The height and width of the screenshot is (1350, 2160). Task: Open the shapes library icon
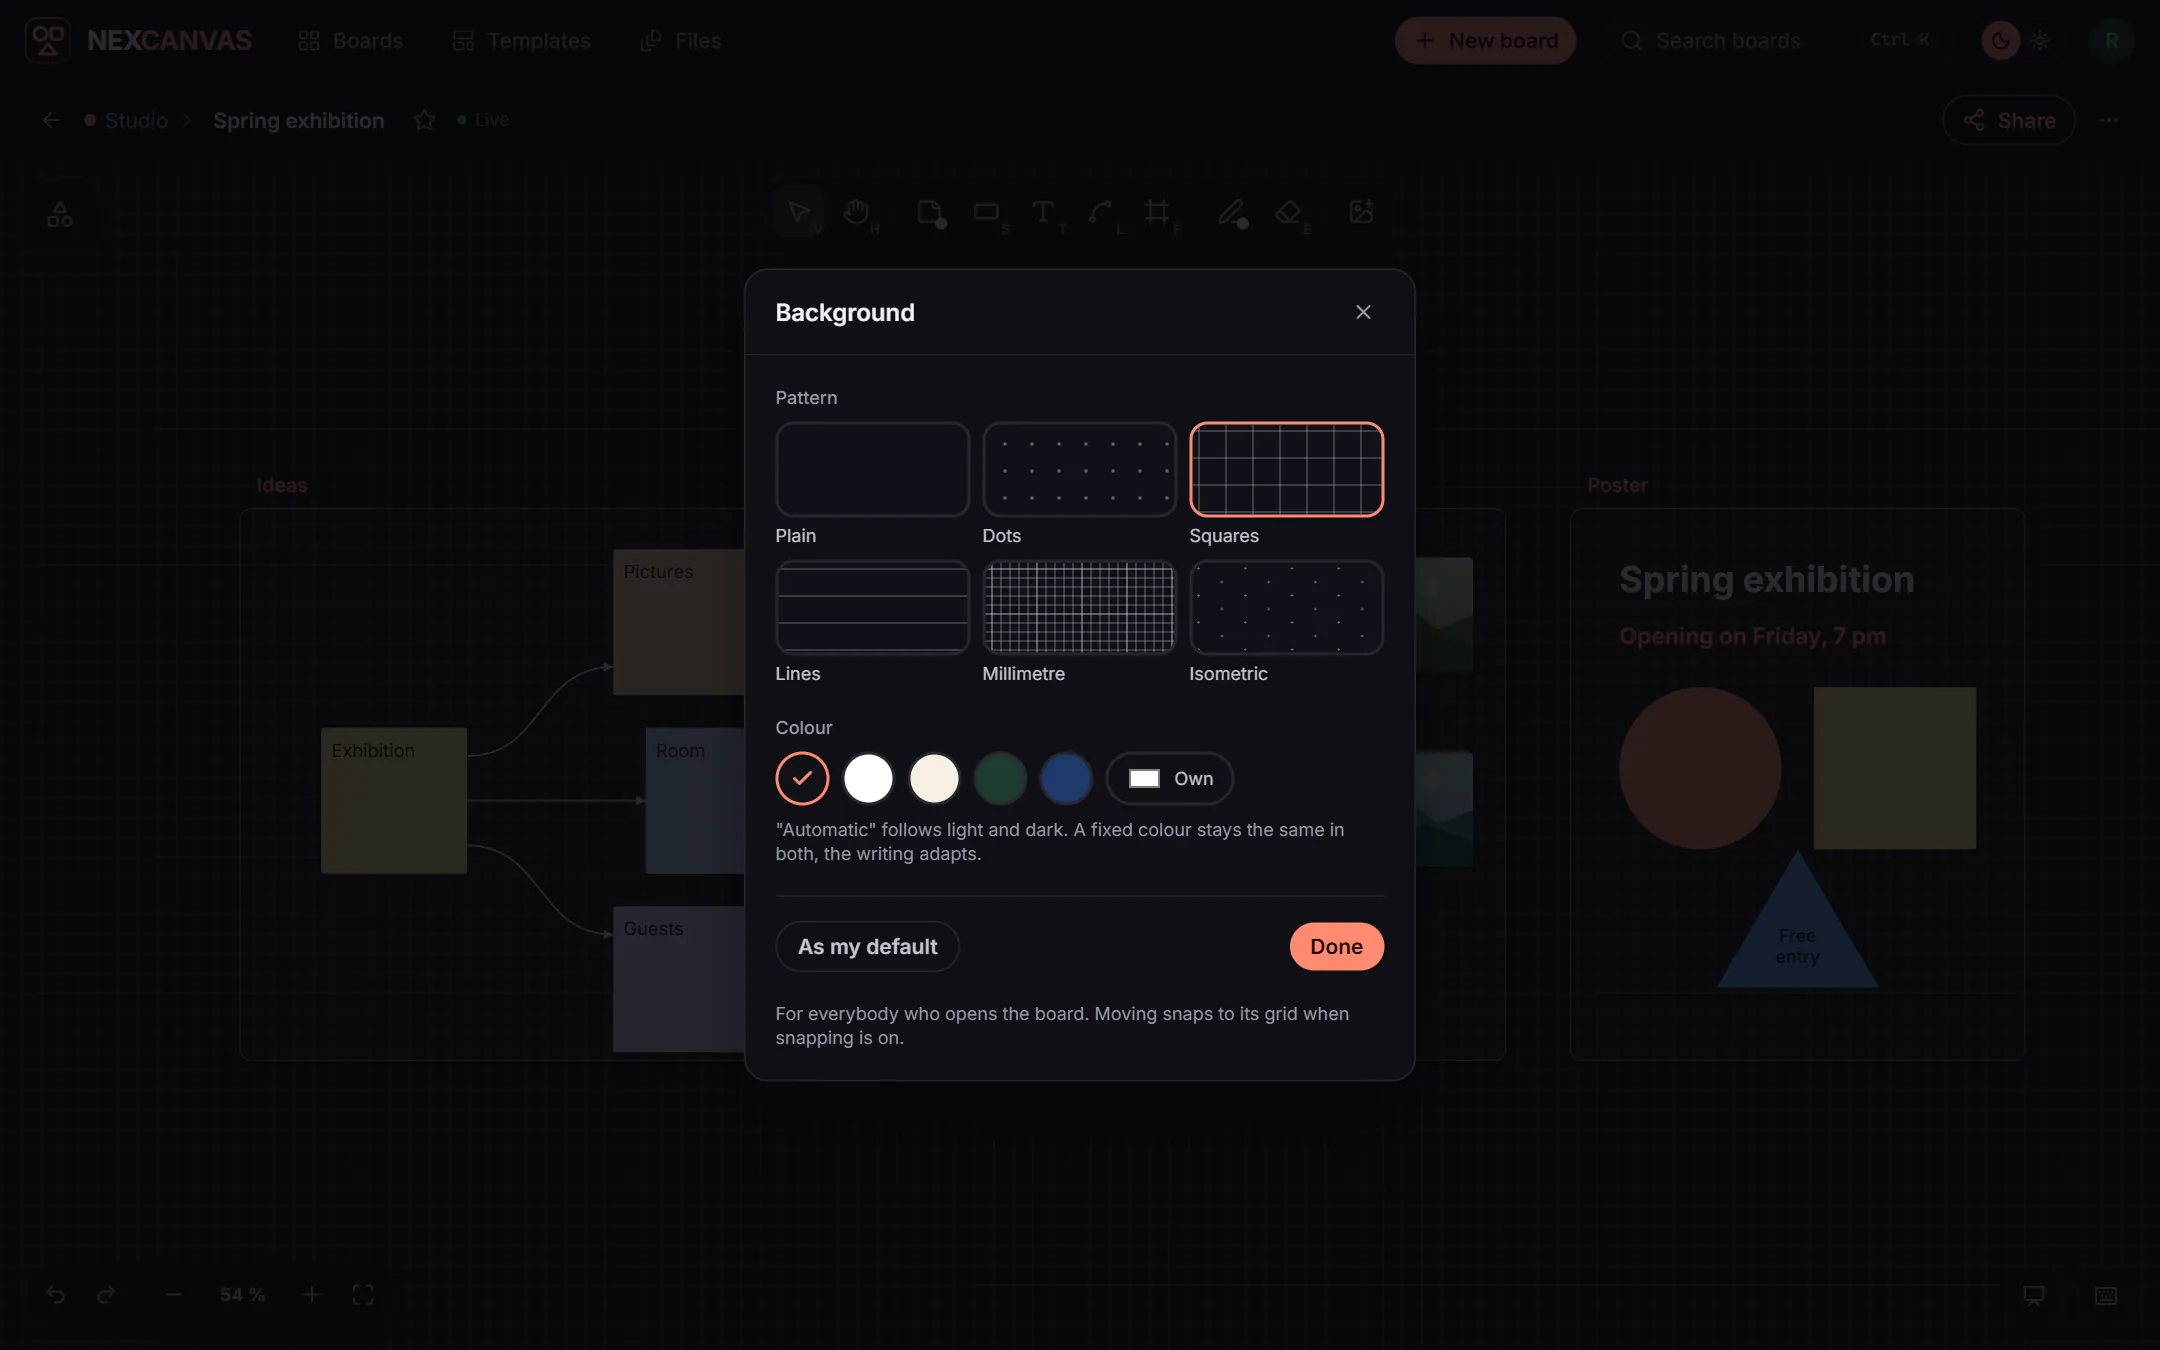pos(60,214)
